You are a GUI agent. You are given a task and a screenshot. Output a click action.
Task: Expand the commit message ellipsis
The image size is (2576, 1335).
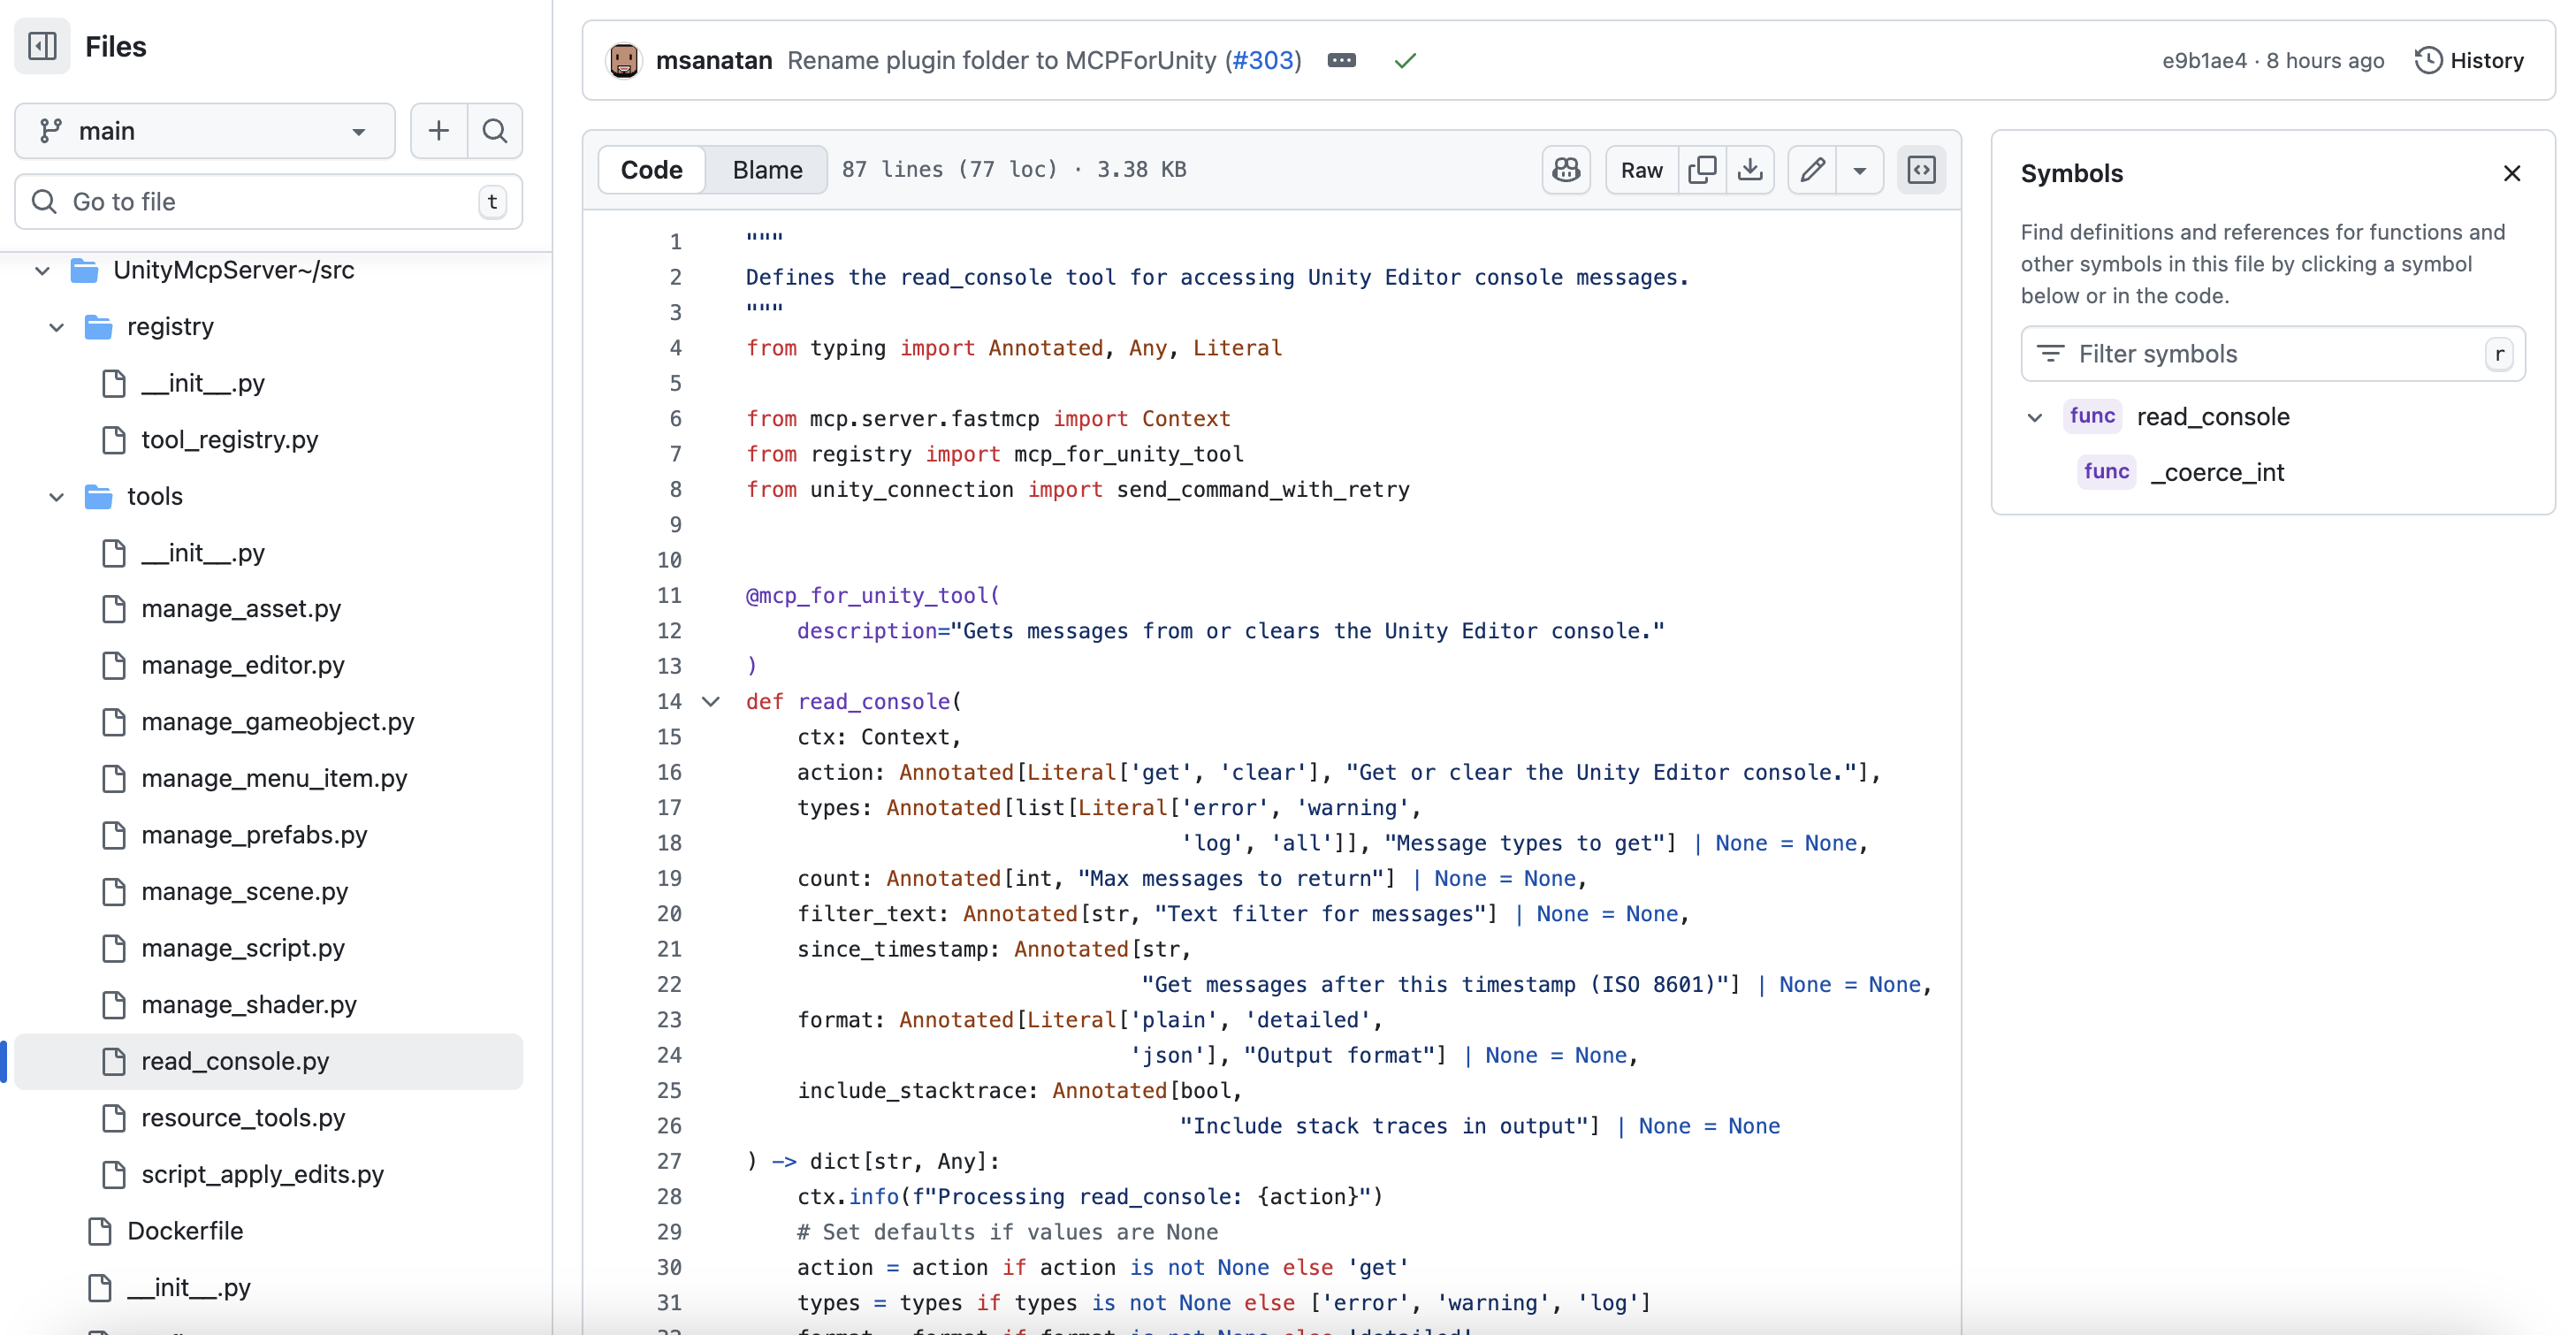click(1341, 61)
